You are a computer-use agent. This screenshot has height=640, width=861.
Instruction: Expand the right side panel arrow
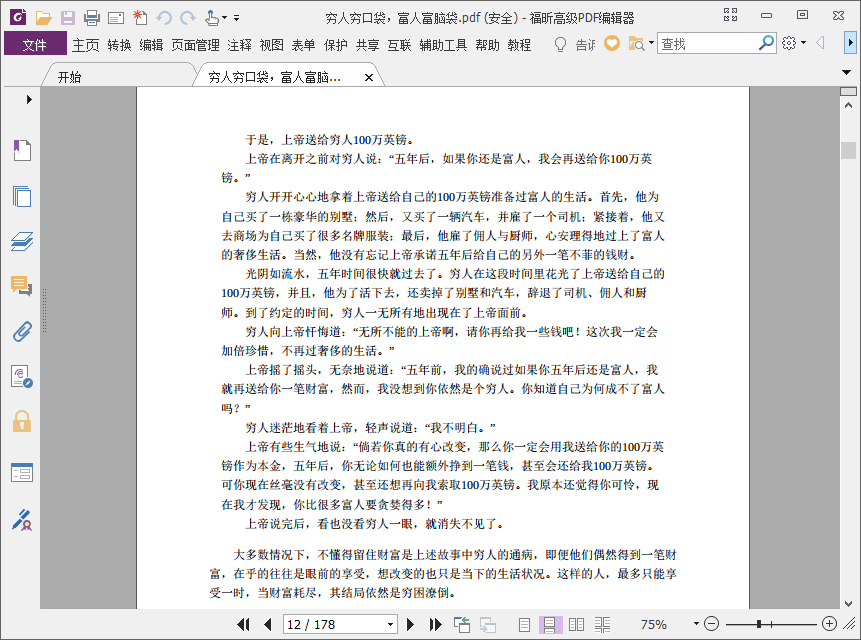850,43
